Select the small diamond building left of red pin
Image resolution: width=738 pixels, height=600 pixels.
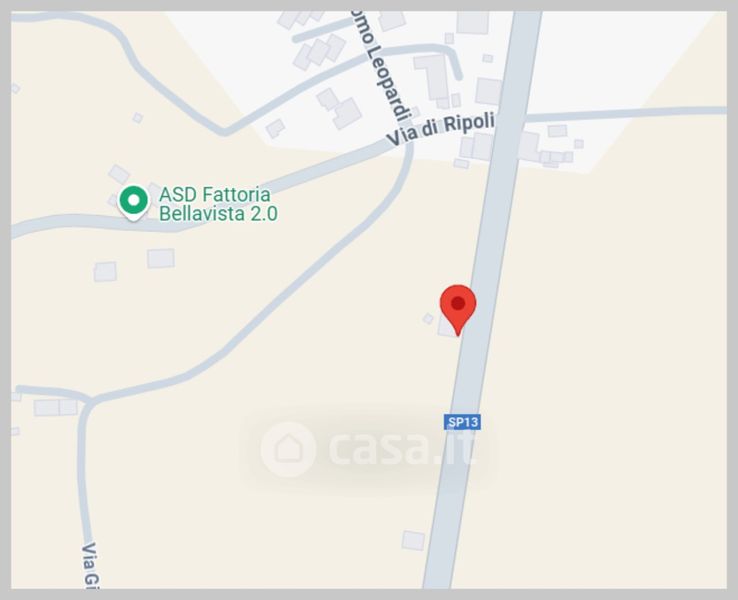coord(428,319)
